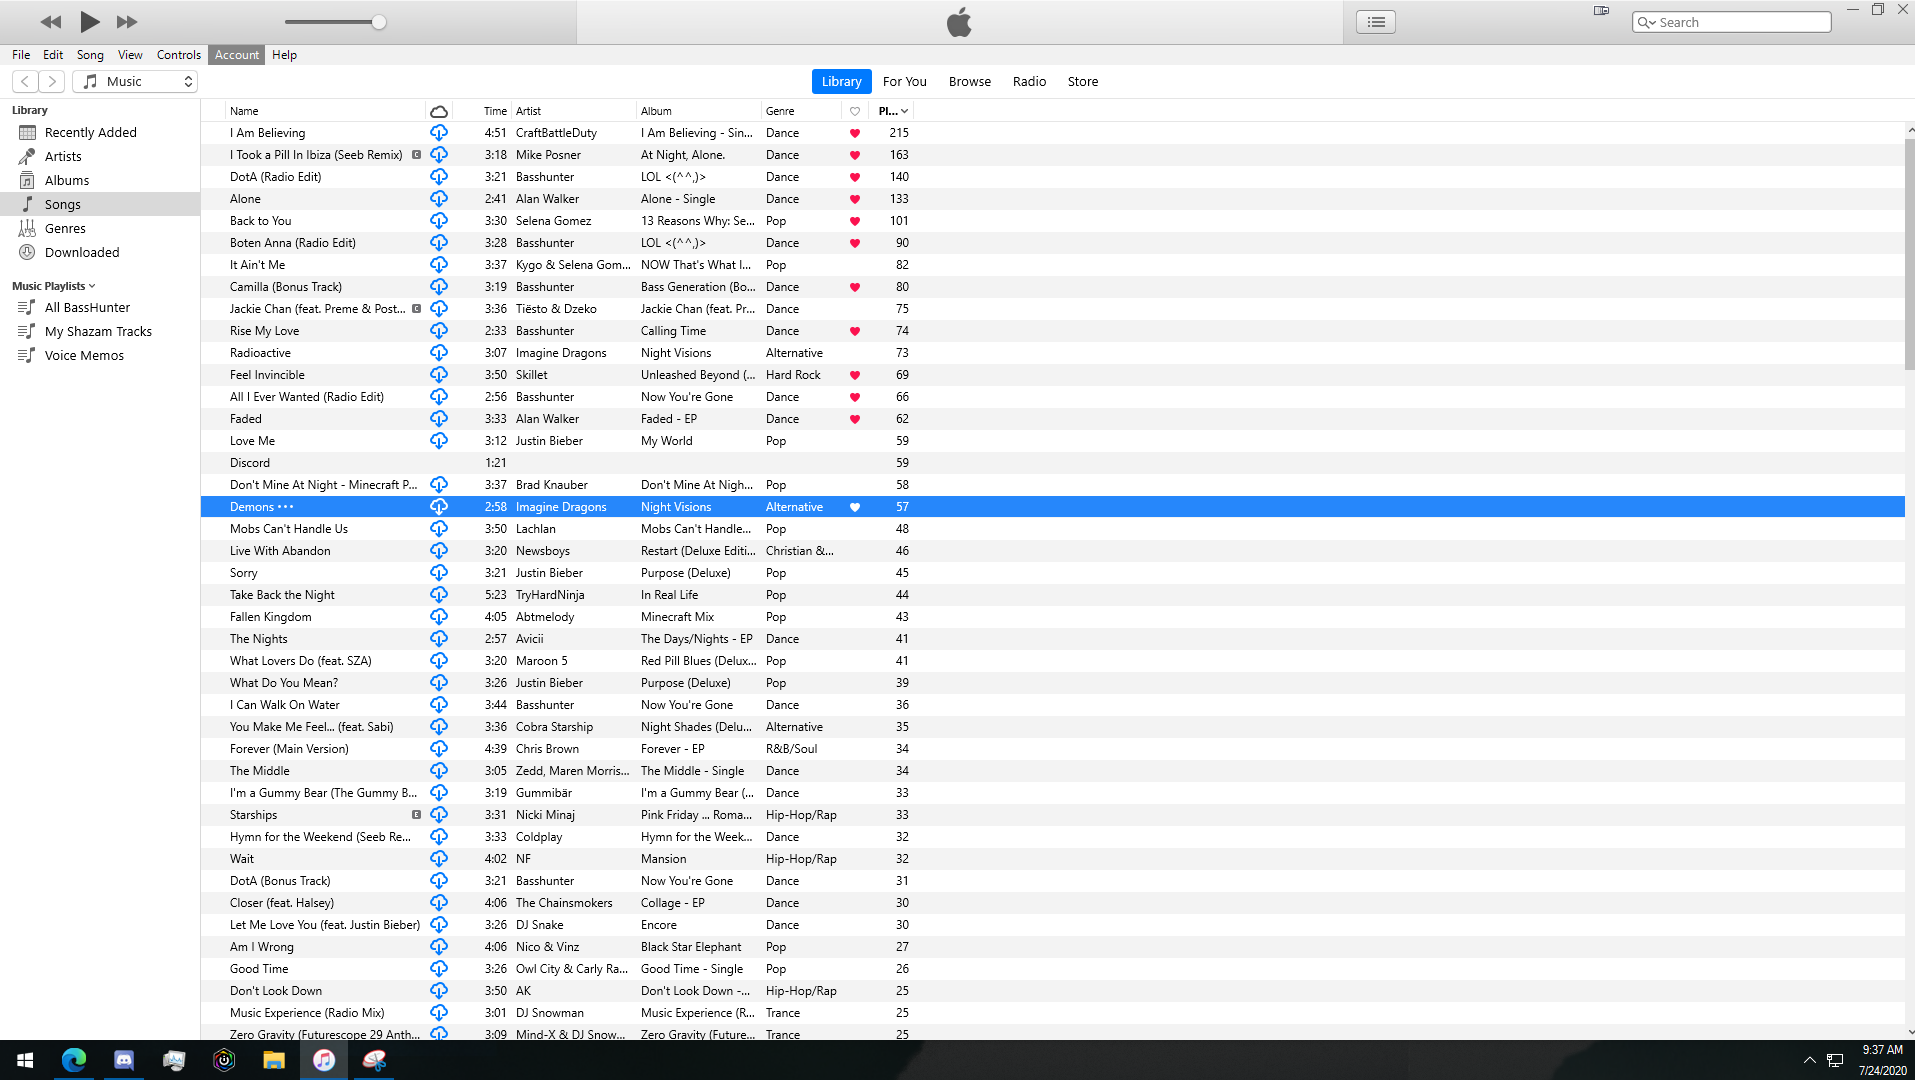
Task: Toggle the heart on Faded
Action: [x=855, y=419]
